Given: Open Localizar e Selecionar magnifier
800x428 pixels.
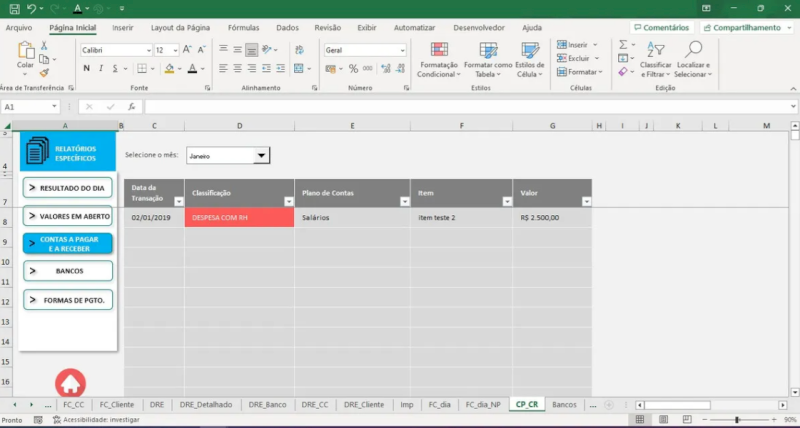Looking at the screenshot, I should pos(691,59).
